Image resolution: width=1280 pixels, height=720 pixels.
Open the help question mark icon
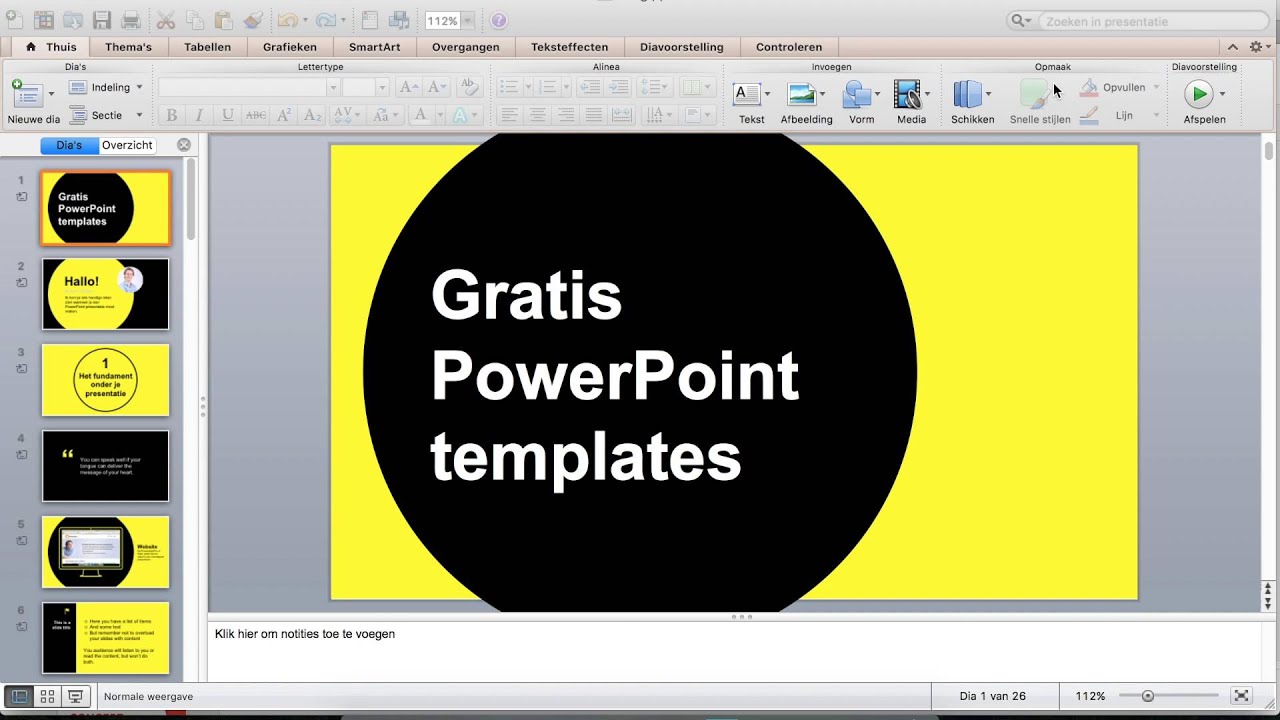[x=498, y=20]
